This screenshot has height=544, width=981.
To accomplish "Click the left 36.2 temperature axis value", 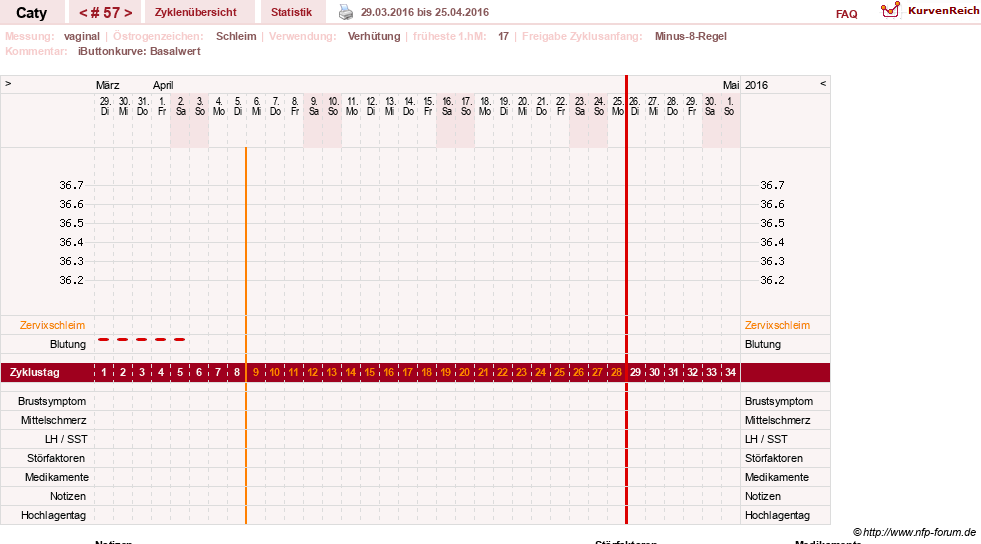I will [71, 280].
